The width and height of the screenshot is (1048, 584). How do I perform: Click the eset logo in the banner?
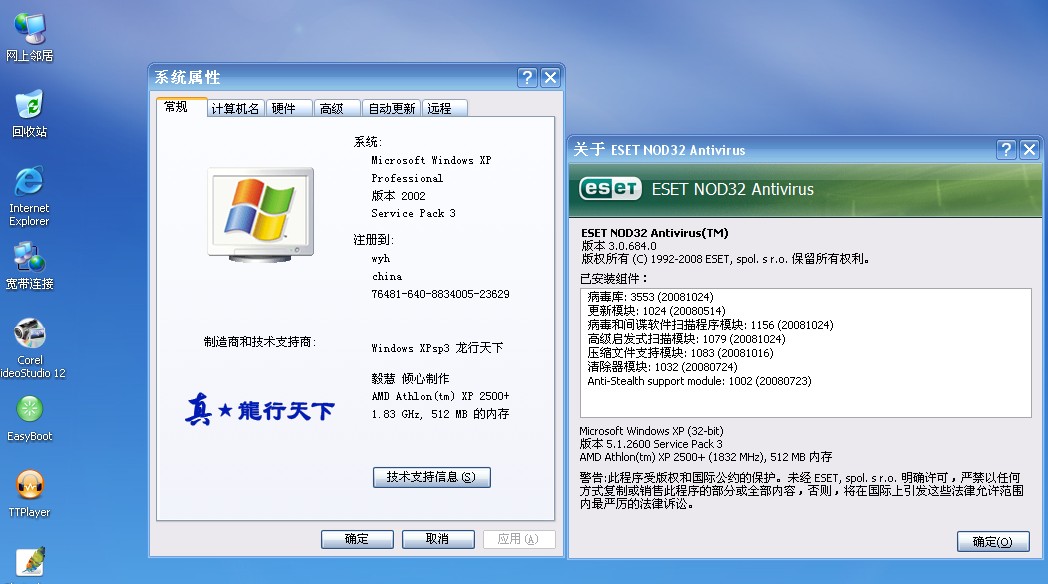610,189
